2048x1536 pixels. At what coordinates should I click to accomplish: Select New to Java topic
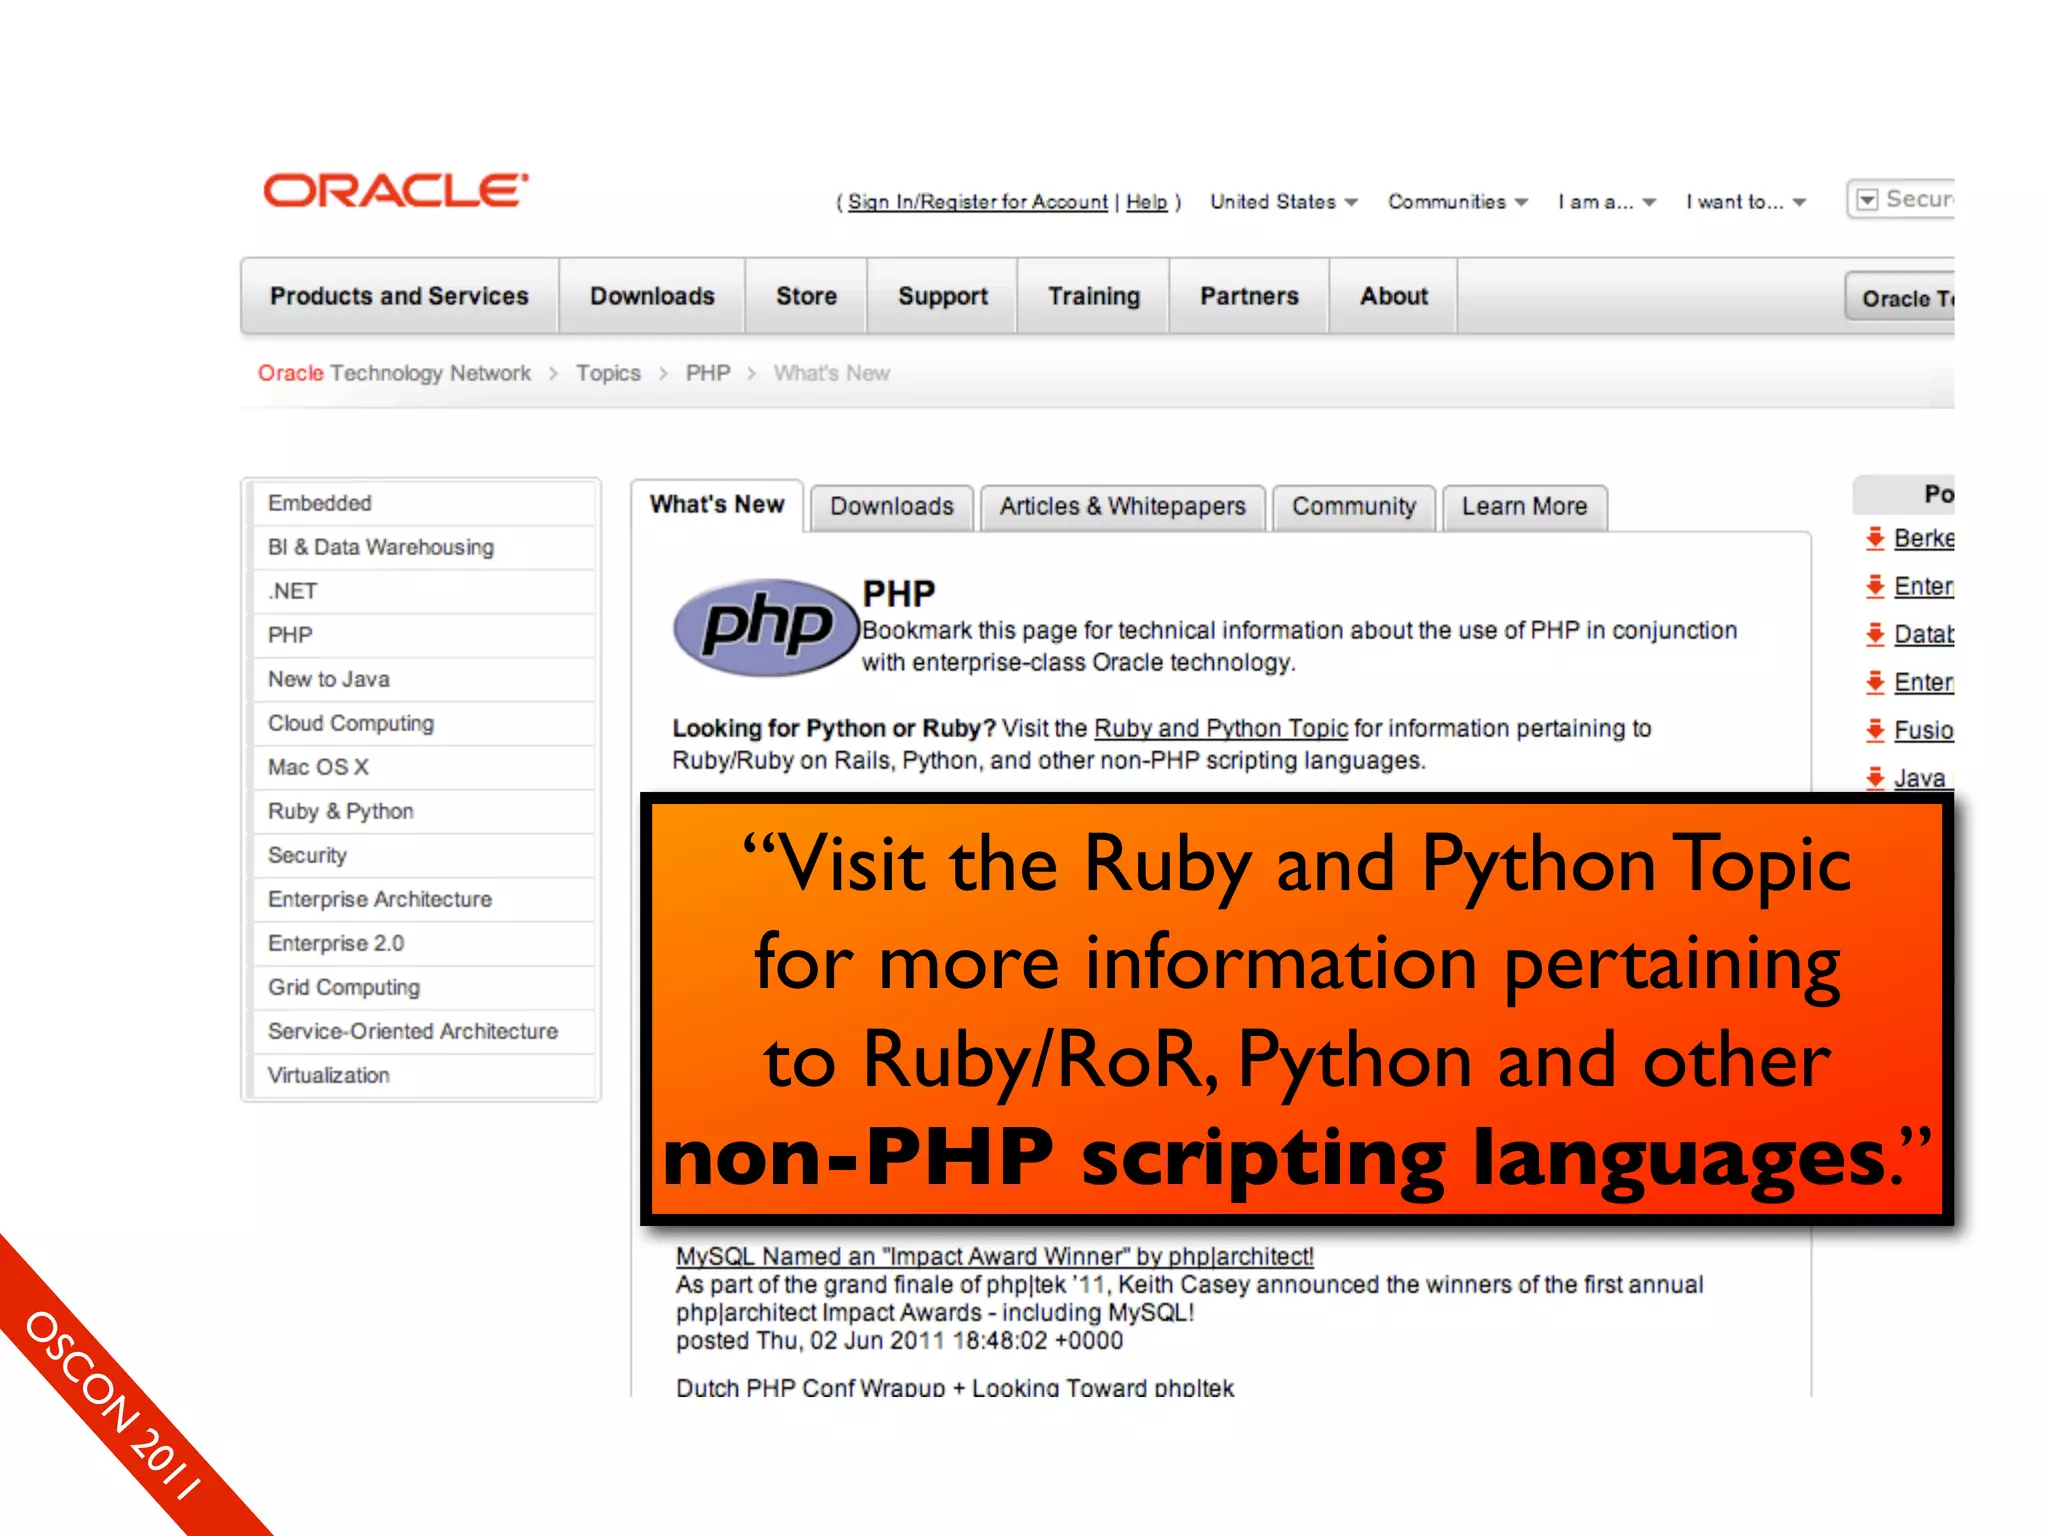[x=423, y=679]
